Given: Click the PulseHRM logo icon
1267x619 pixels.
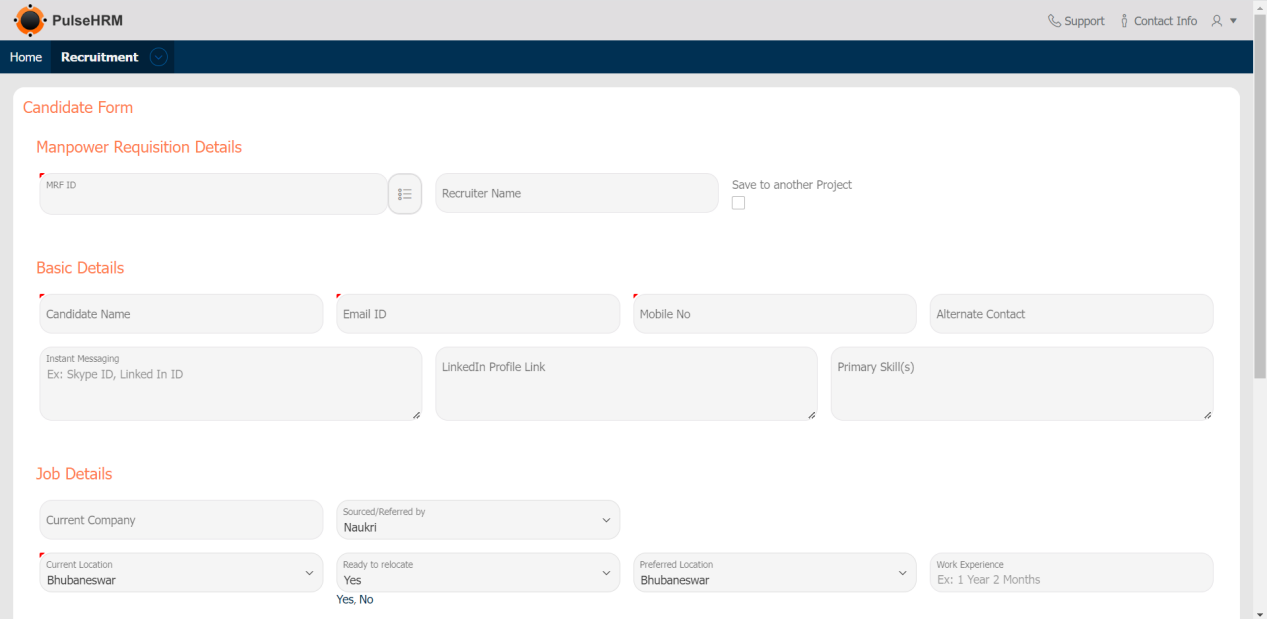Looking at the screenshot, I should click(30, 20).
